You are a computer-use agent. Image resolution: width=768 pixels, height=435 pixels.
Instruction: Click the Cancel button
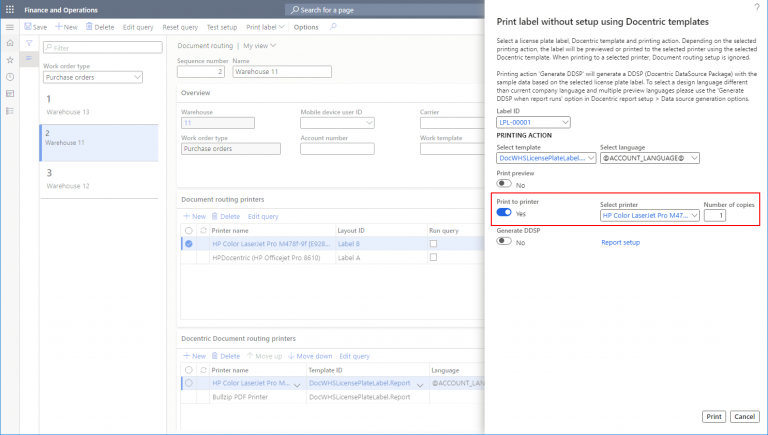click(x=744, y=416)
